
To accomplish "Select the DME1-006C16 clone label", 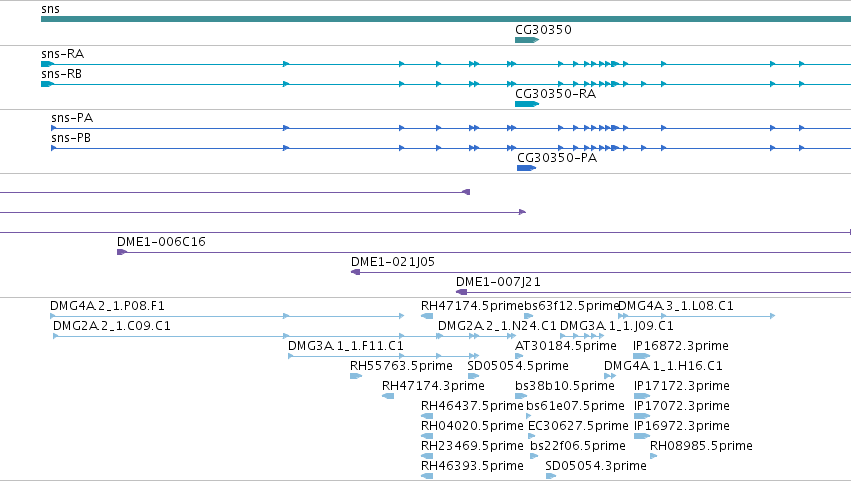I will 161,242.
